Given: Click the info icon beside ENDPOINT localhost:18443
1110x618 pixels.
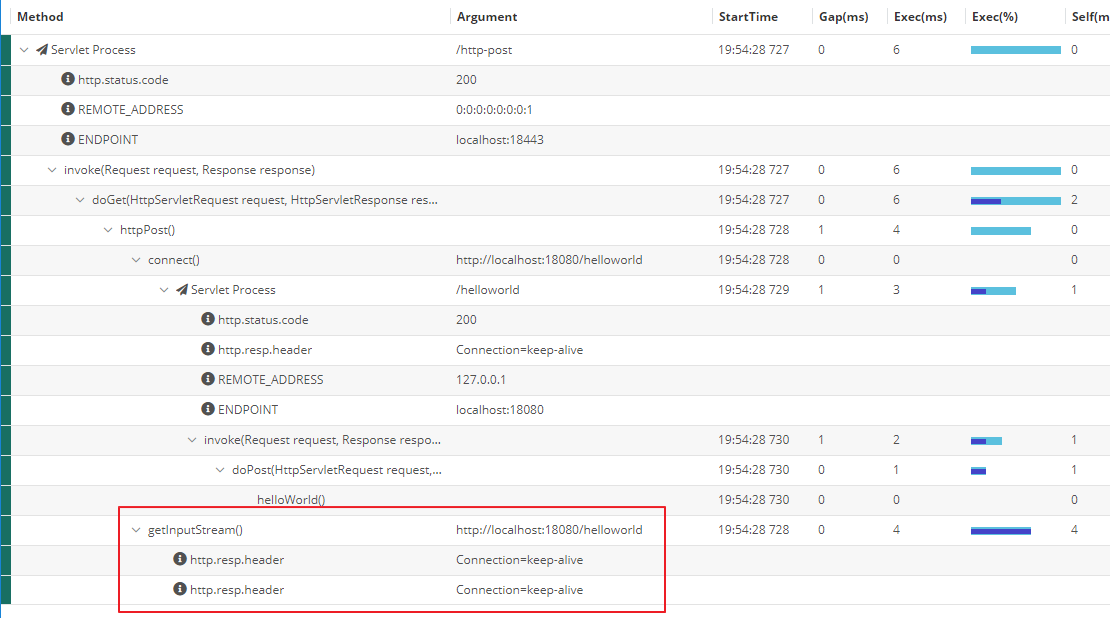Looking at the screenshot, I should (67, 139).
